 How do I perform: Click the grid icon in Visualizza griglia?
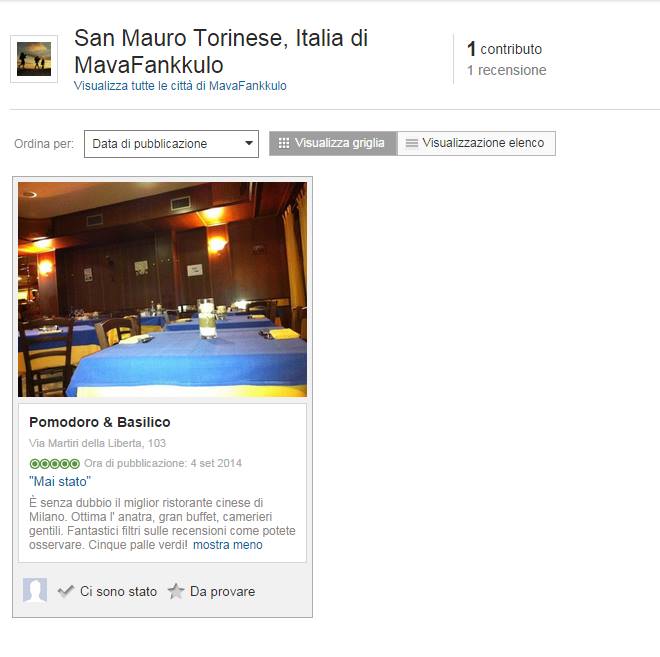(284, 143)
